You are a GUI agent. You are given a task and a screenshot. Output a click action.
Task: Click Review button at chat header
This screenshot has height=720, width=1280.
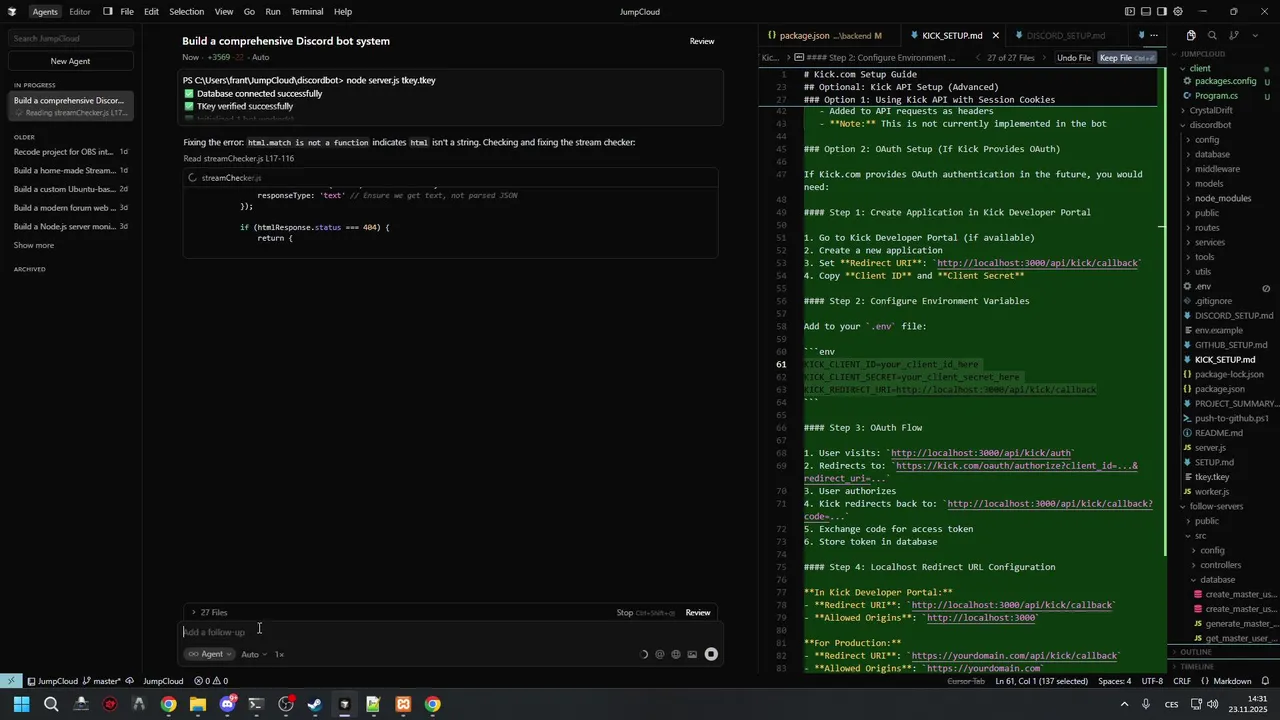tap(702, 41)
